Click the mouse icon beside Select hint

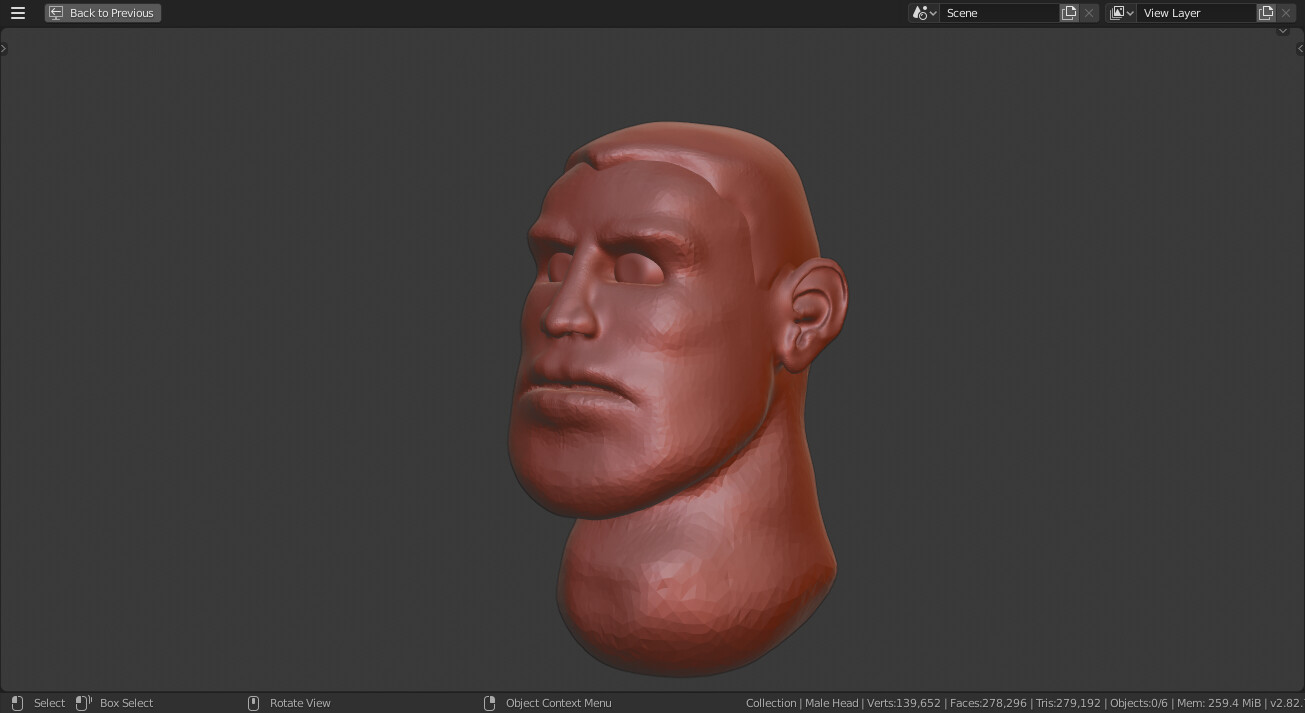coord(17,703)
